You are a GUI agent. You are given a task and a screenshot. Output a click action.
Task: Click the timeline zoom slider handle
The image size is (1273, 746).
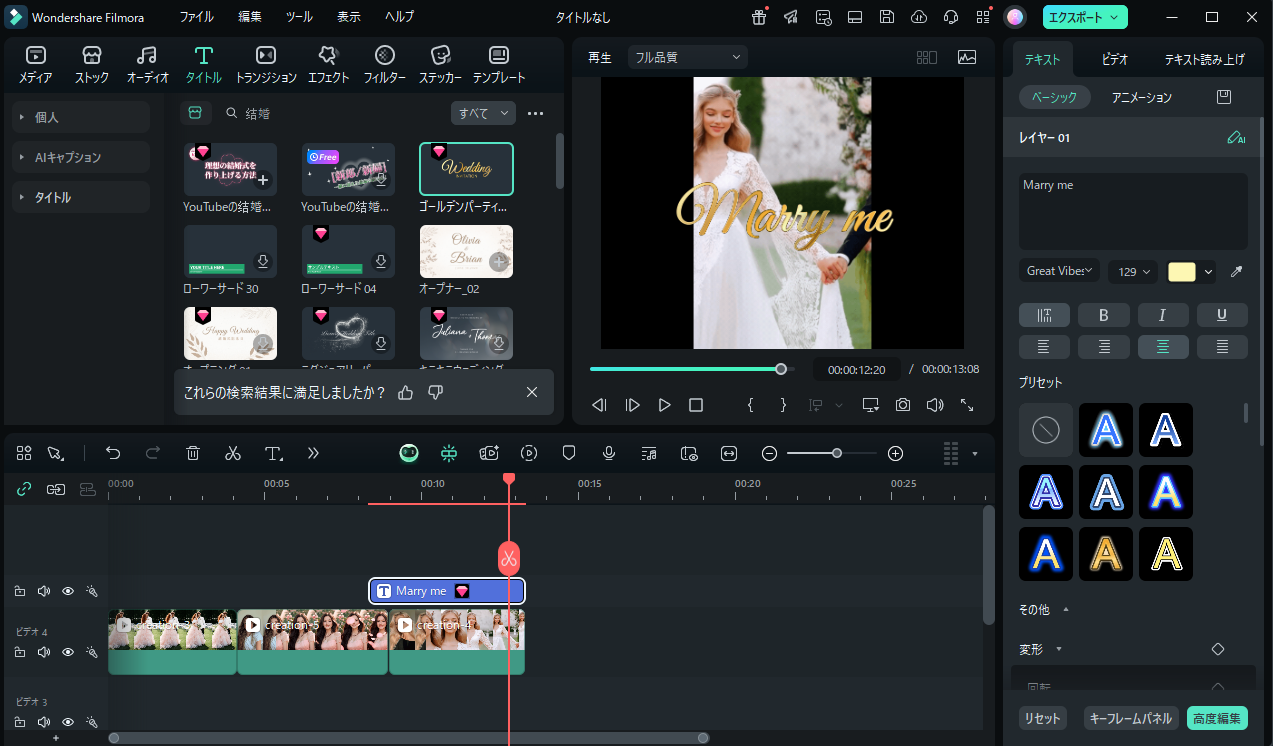pyautogui.click(x=836, y=453)
